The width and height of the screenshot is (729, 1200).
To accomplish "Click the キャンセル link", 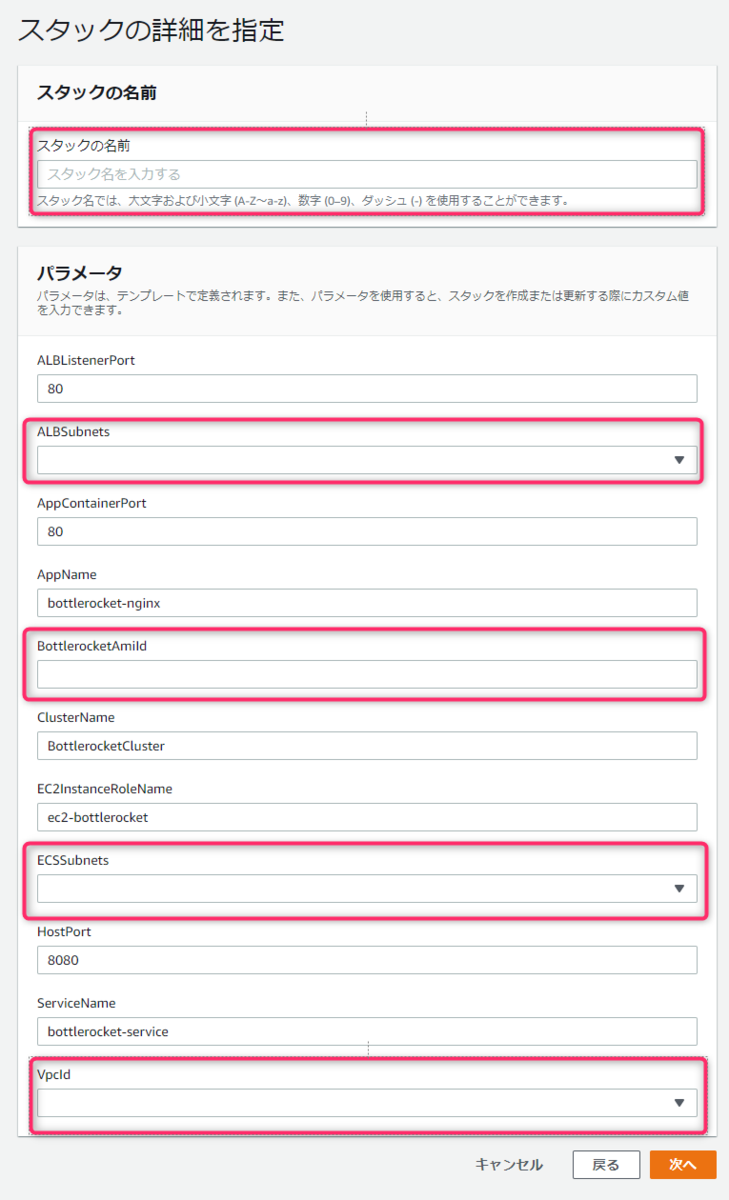I will pos(509,1164).
